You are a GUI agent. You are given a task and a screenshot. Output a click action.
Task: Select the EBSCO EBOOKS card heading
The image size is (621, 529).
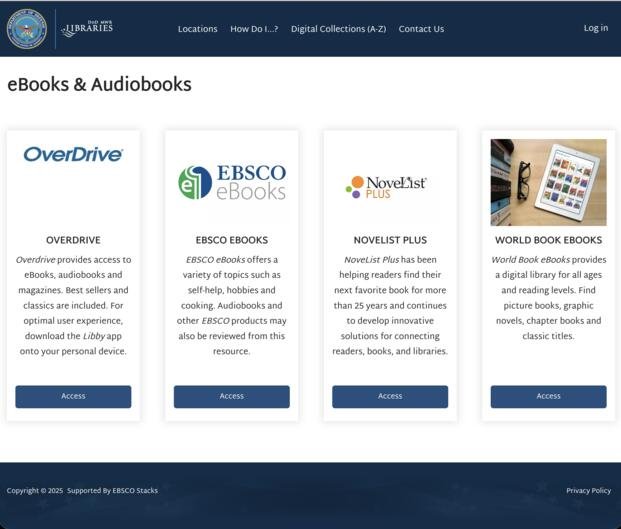click(231, 240)
